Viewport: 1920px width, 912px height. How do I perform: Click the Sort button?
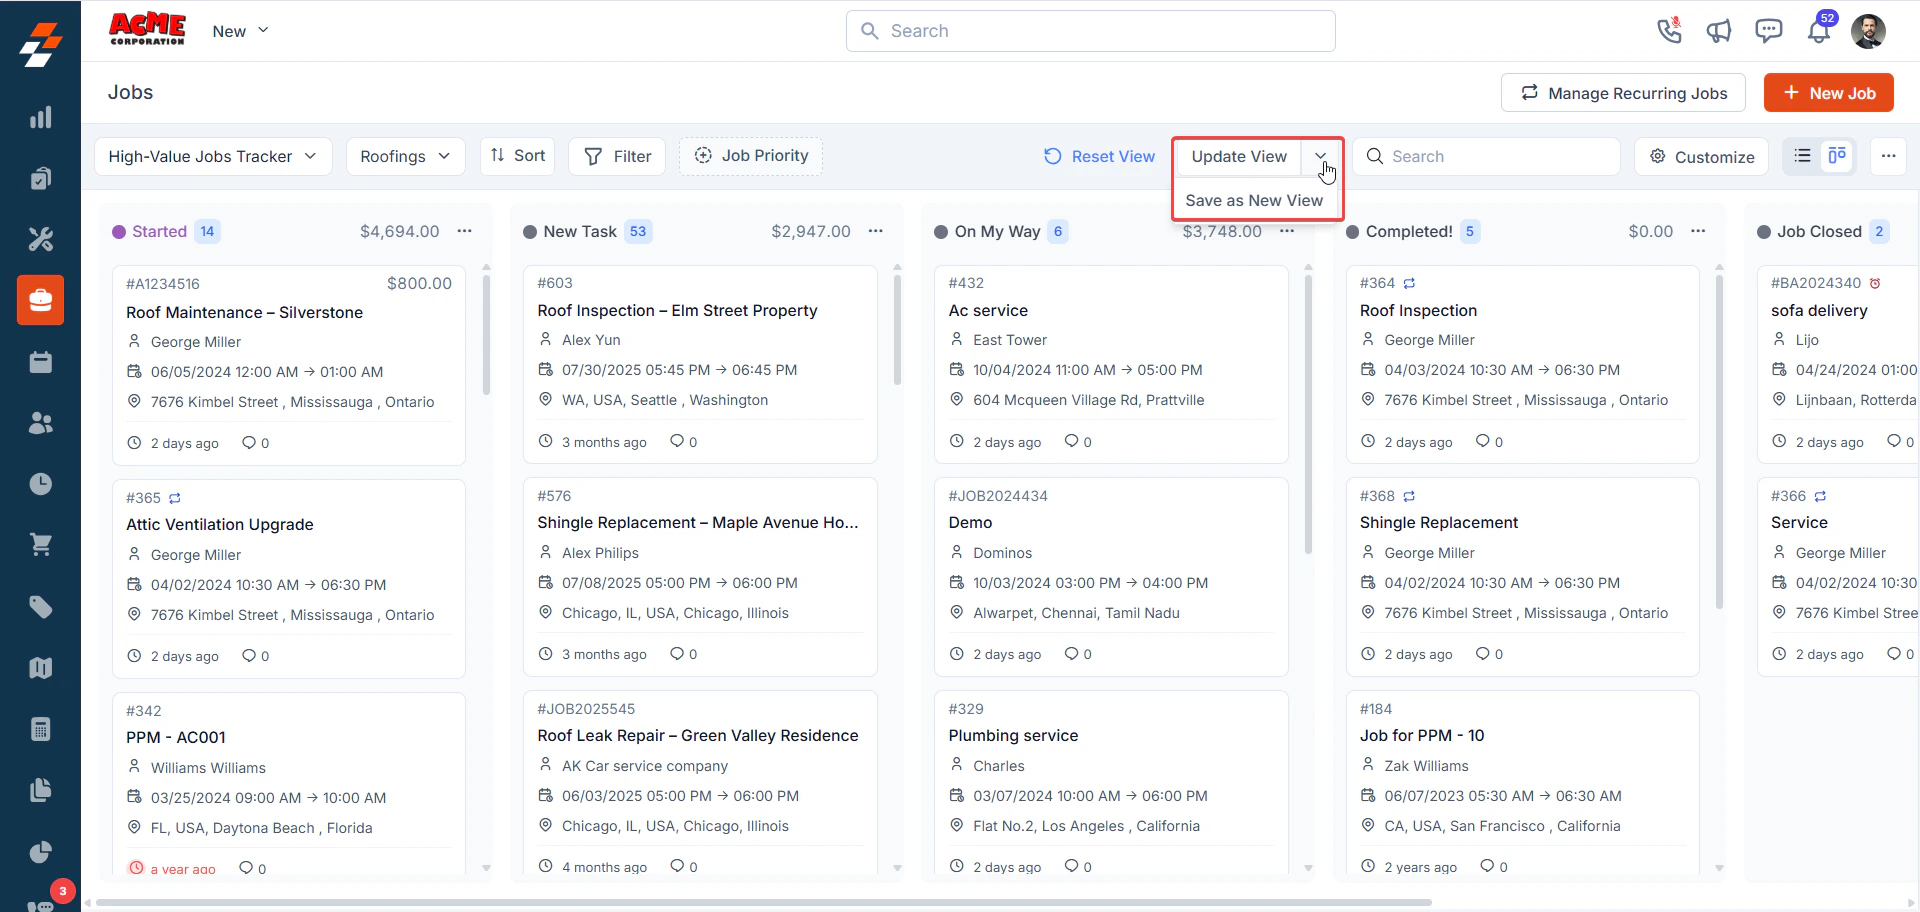(518, 156)
